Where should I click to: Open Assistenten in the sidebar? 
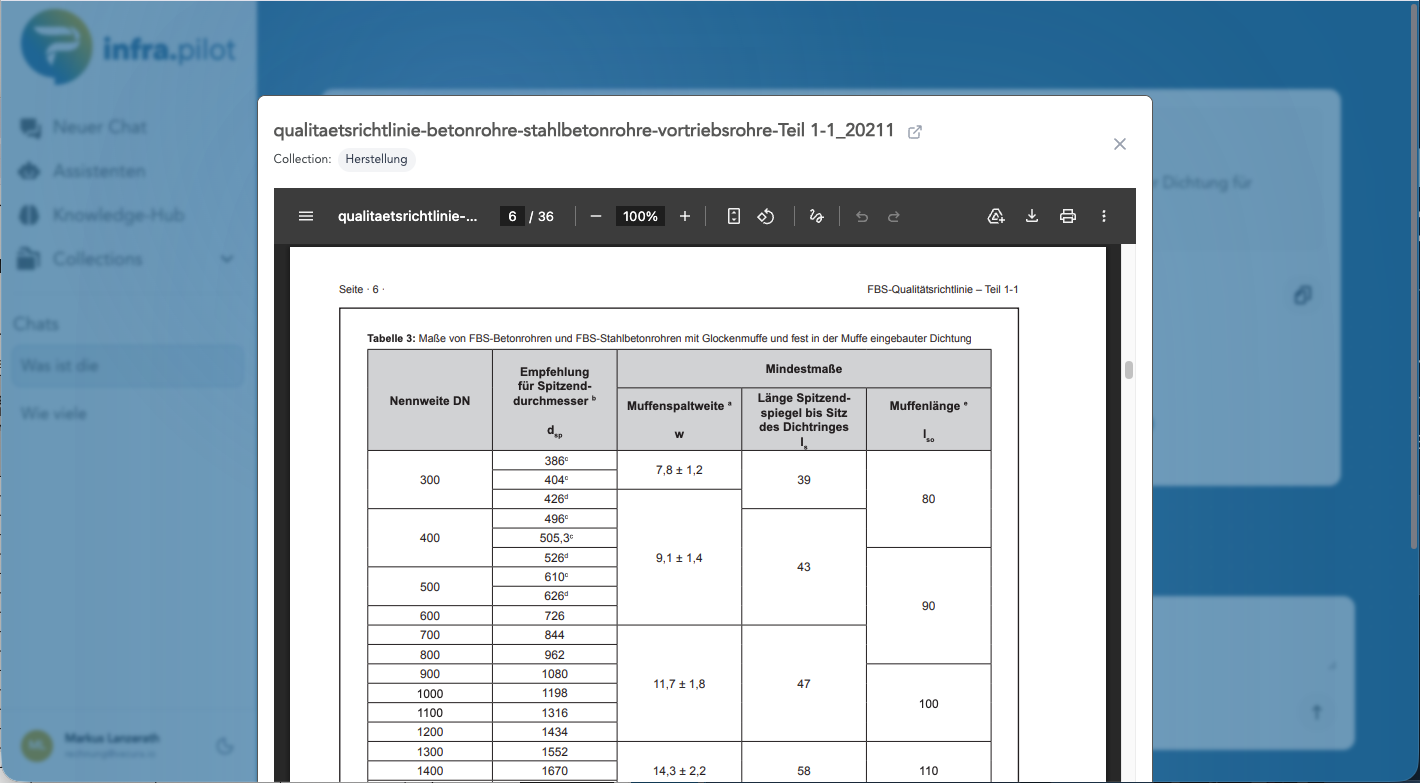click(99, 171)
